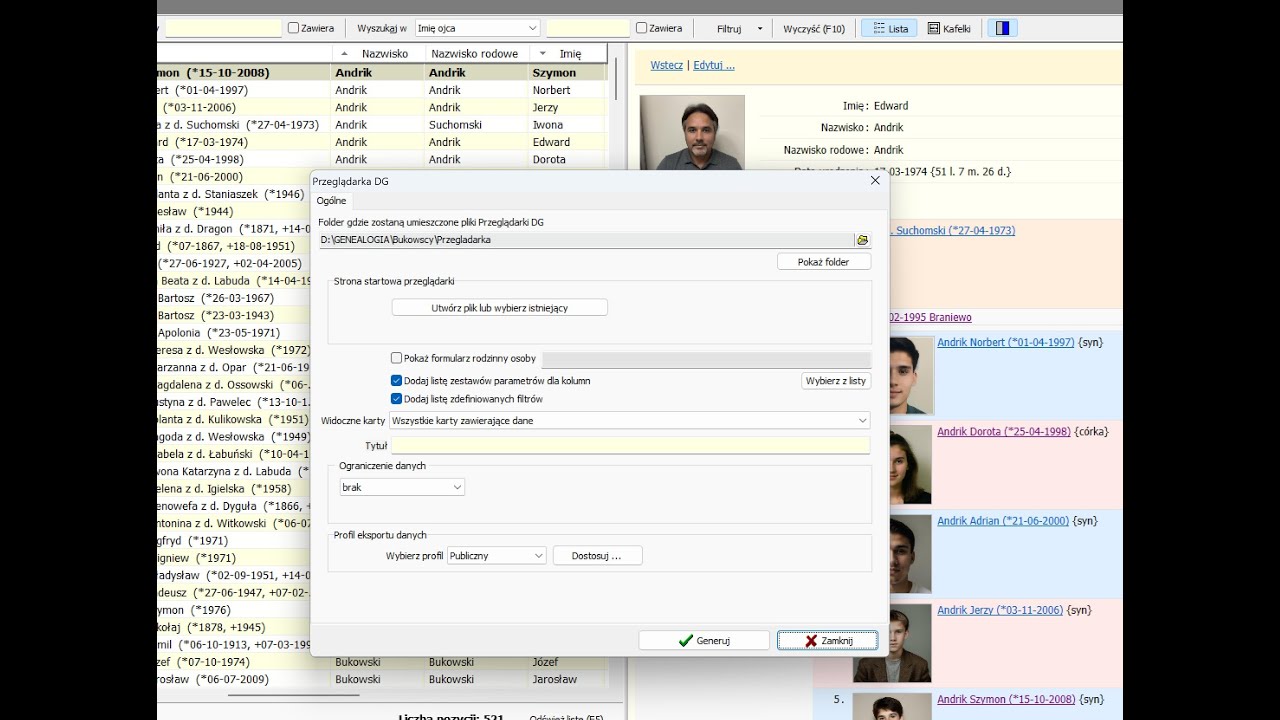Click Jerzy's photo thumbnail
This screenshot has width=1280, height=720.
(x=893, y=643)
